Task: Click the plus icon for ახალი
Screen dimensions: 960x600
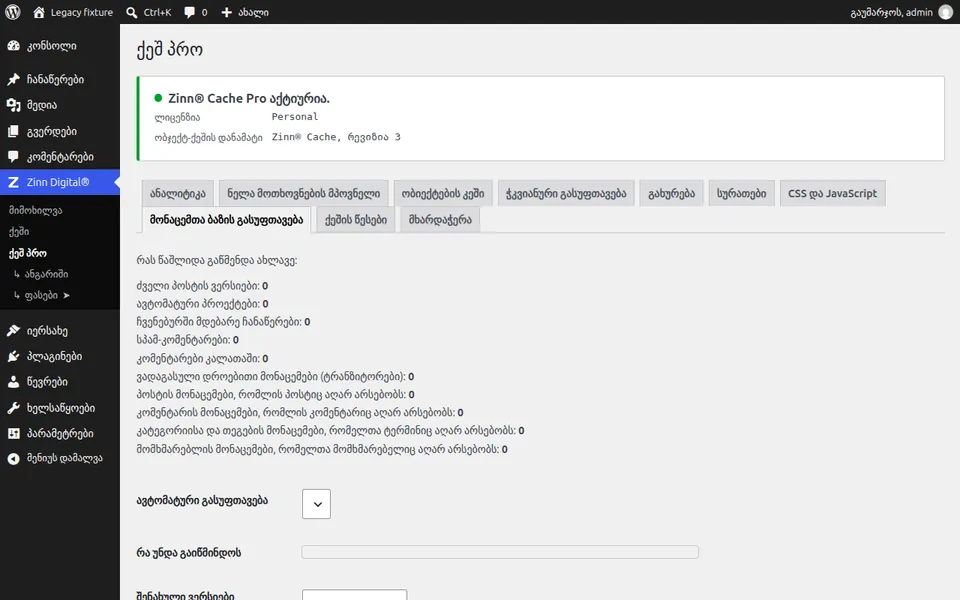Action: click(x=227, y=12)
